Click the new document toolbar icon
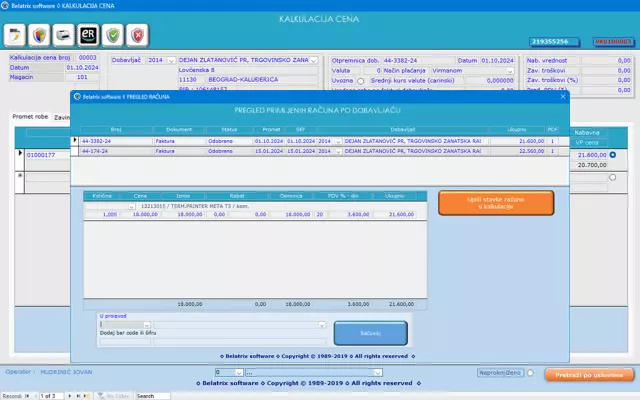This screenshot has height=400, width=640. coord(17,35)
